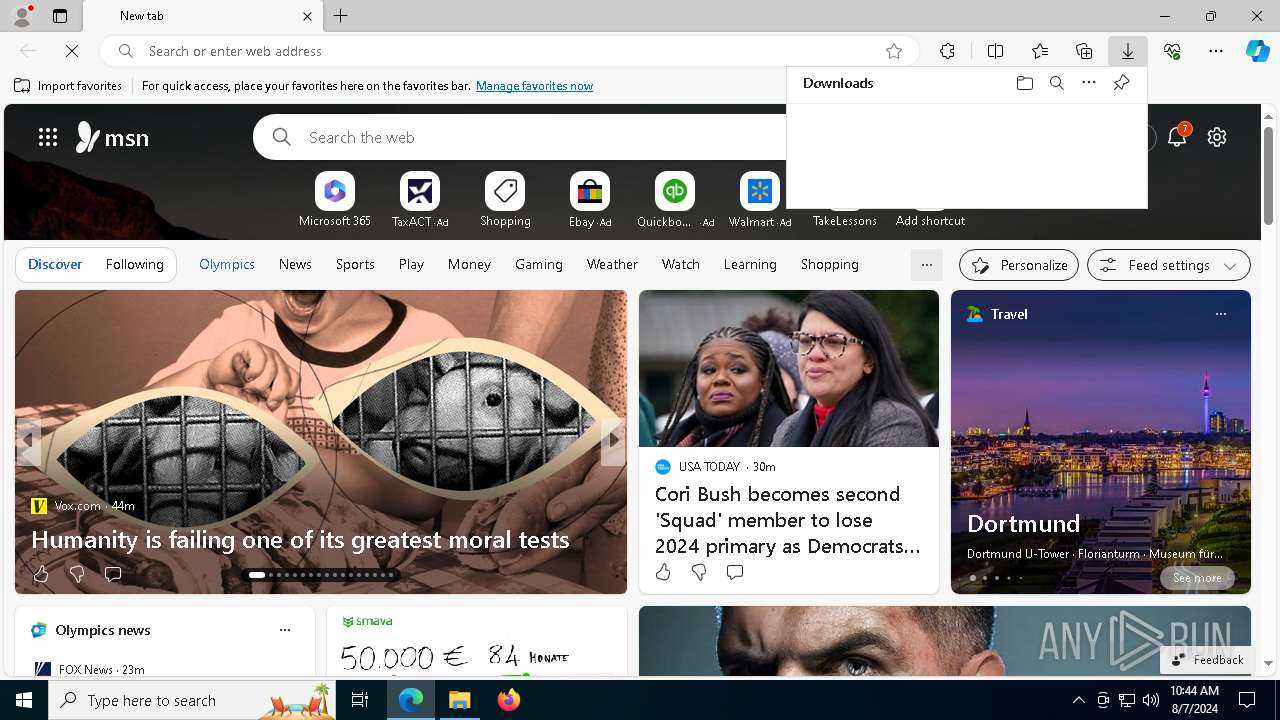Open the Microsoft 365 shortcut
The width and height of the screenshot is (1280, 720).
tap(335, 200)
